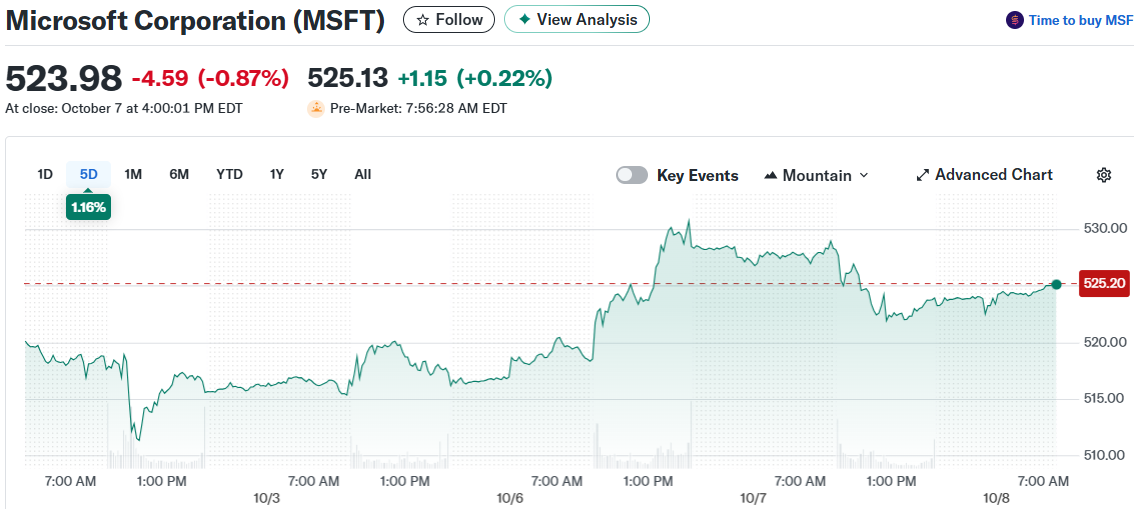Click the pre-market sun icon
The height and width of the screenshot is (509, 1134).
pyautogui.click(x=316, y=108)
